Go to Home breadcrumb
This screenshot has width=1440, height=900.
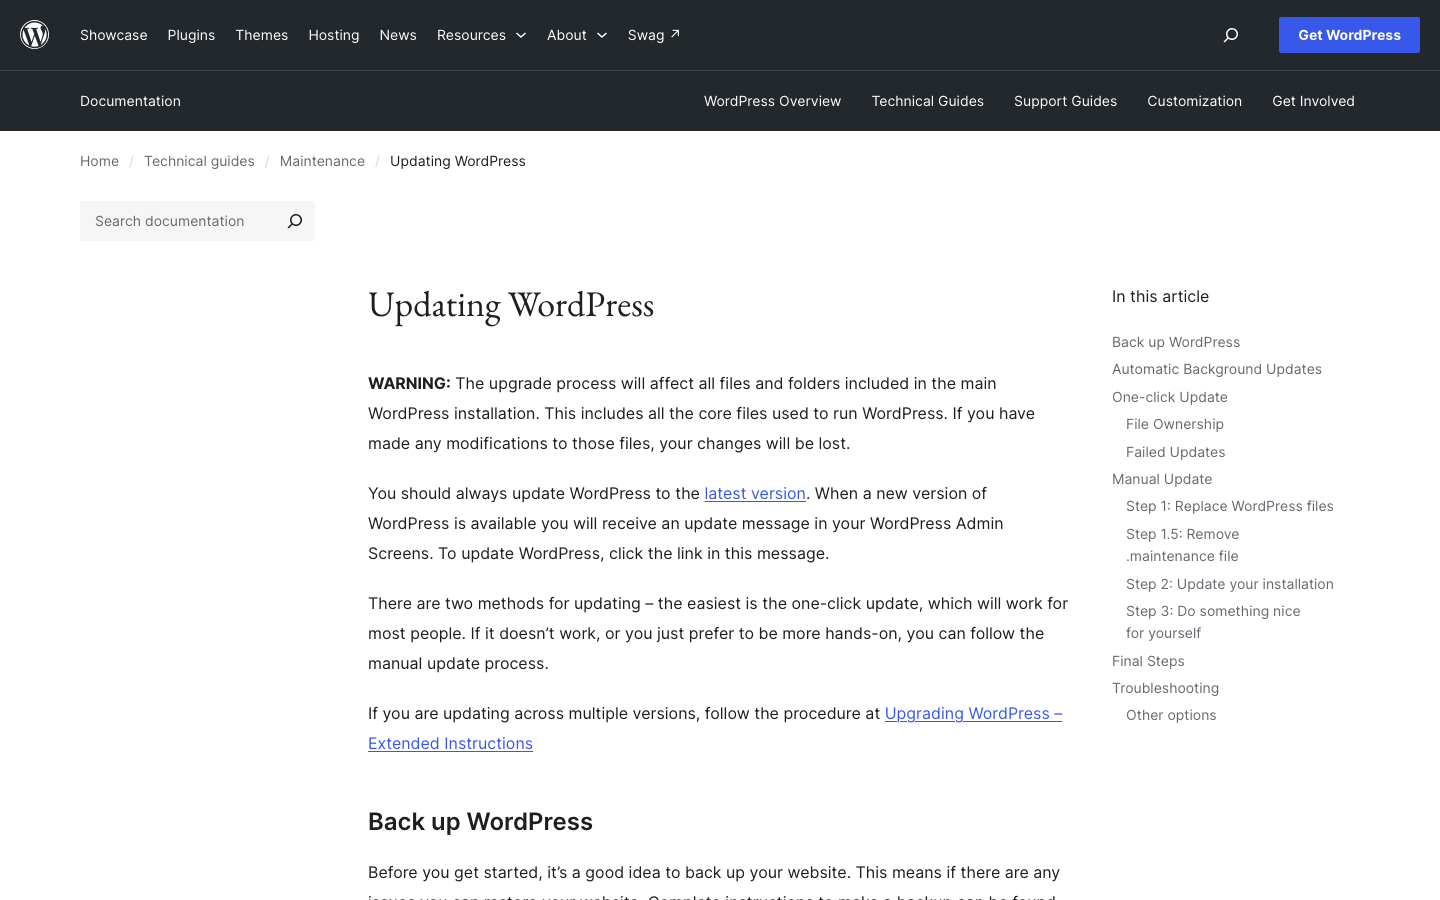click(99, 161)
